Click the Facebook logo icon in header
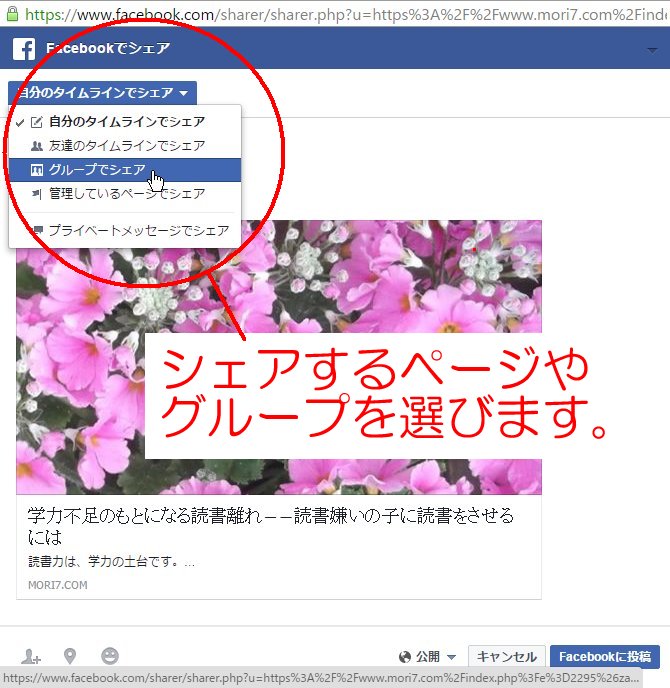The image size is (670, 688). [x=24, y=48]
